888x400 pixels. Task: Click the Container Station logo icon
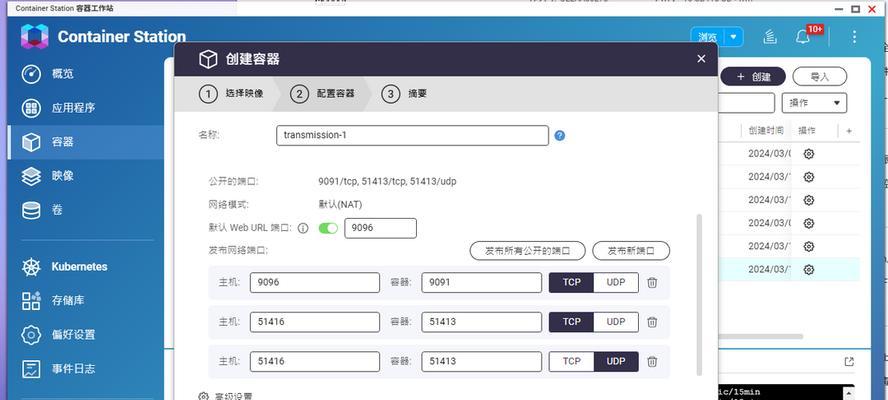pos(35,36)
